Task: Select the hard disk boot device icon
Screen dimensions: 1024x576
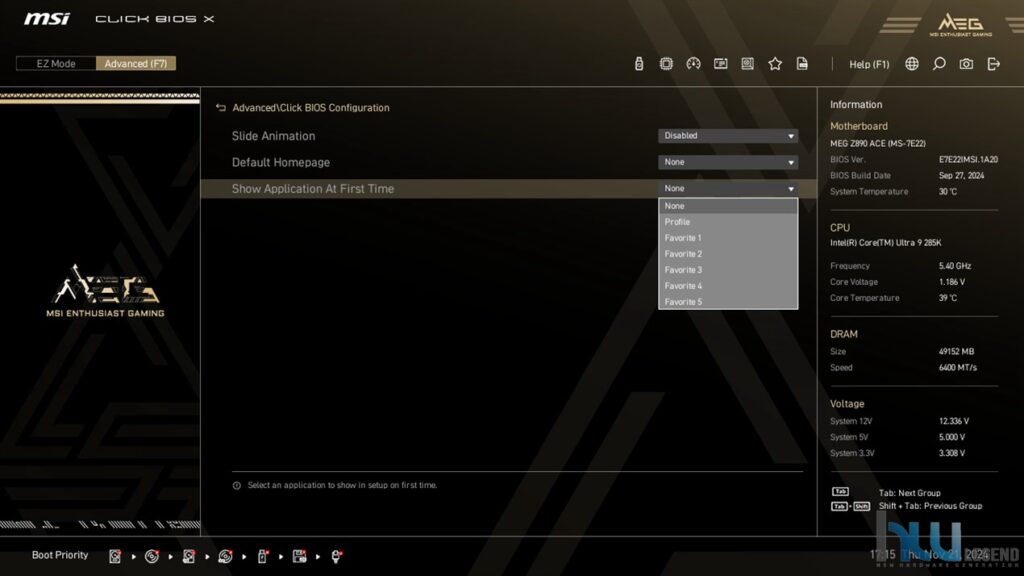Action: (x=115, y=556)
